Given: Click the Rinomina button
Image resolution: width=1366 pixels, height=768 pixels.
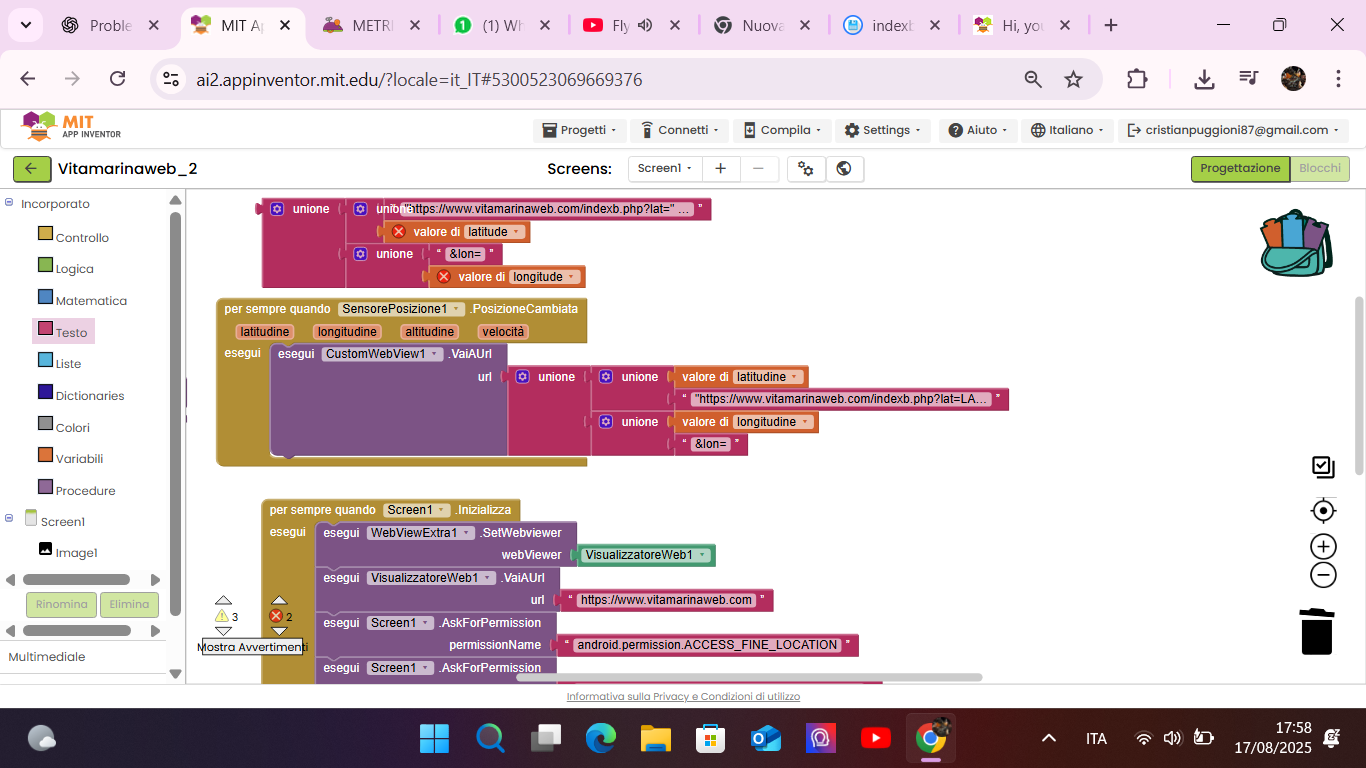Looking at the screenshot, I should 61,604.
